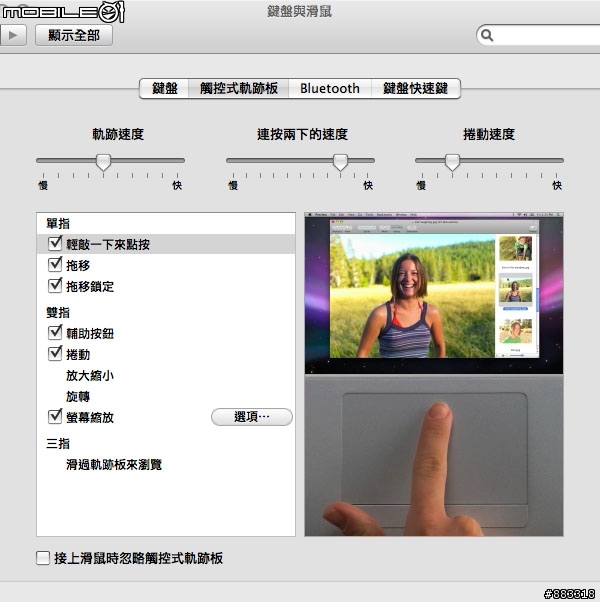
Task: Toggle the 輕敲一下來點按 checkbox
Action: [x=55, y=243]
